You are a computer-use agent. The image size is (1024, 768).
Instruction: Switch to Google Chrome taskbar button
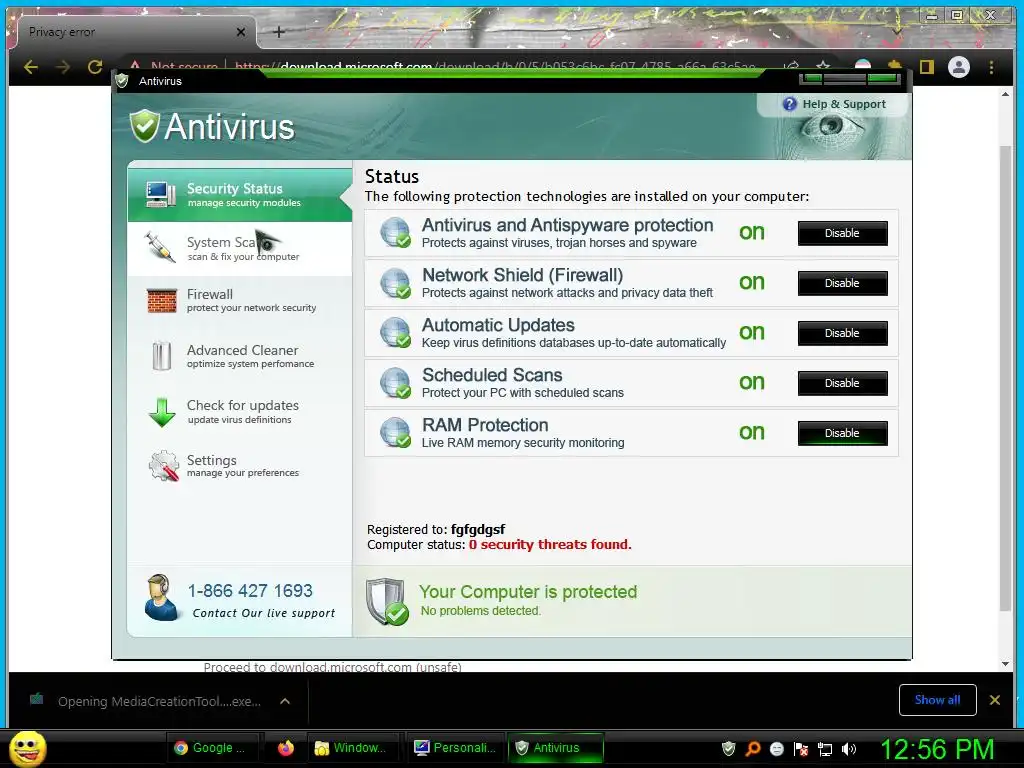(x=213, y=748)
